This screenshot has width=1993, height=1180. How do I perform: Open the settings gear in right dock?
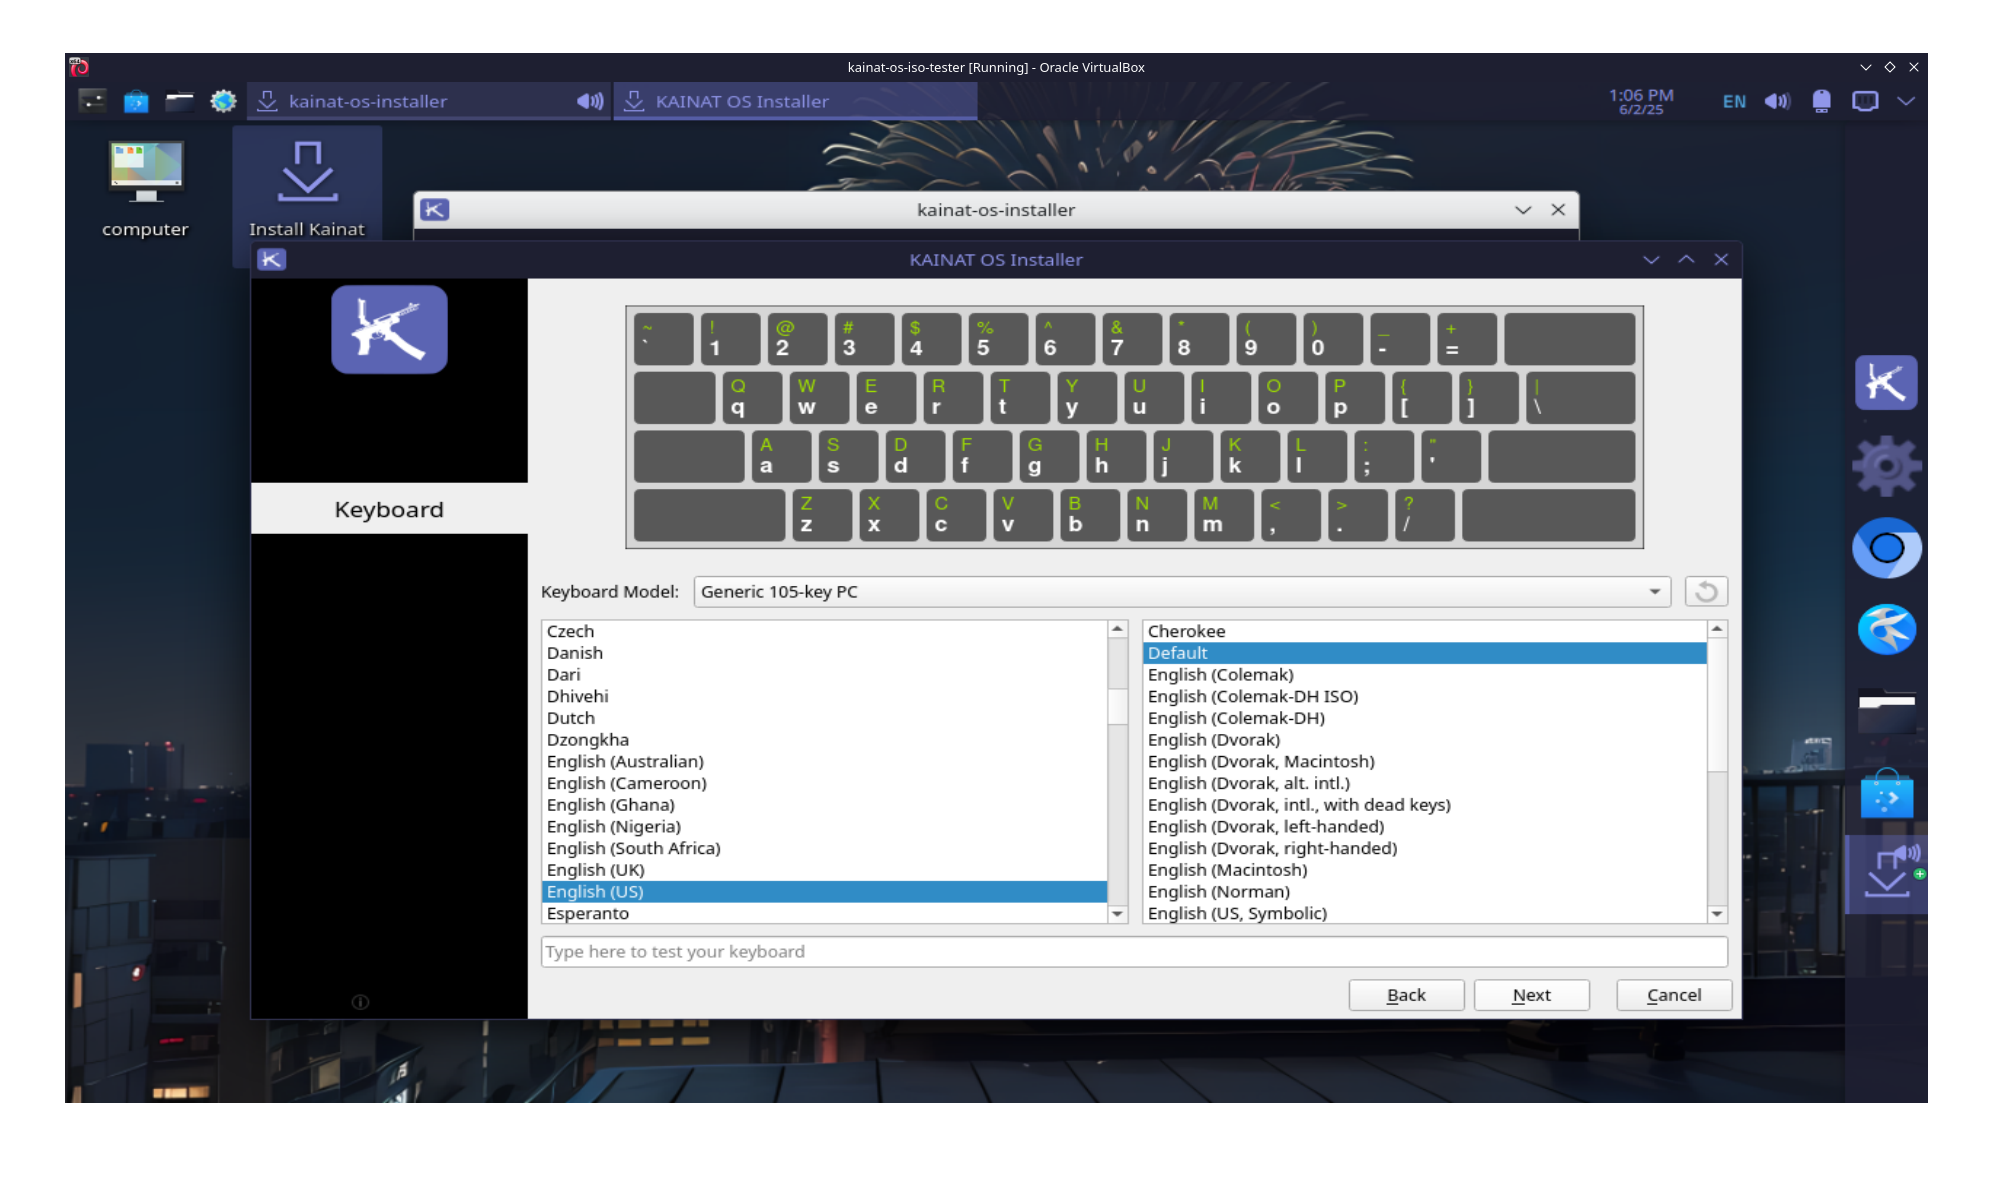click(x=1886, y=466)
